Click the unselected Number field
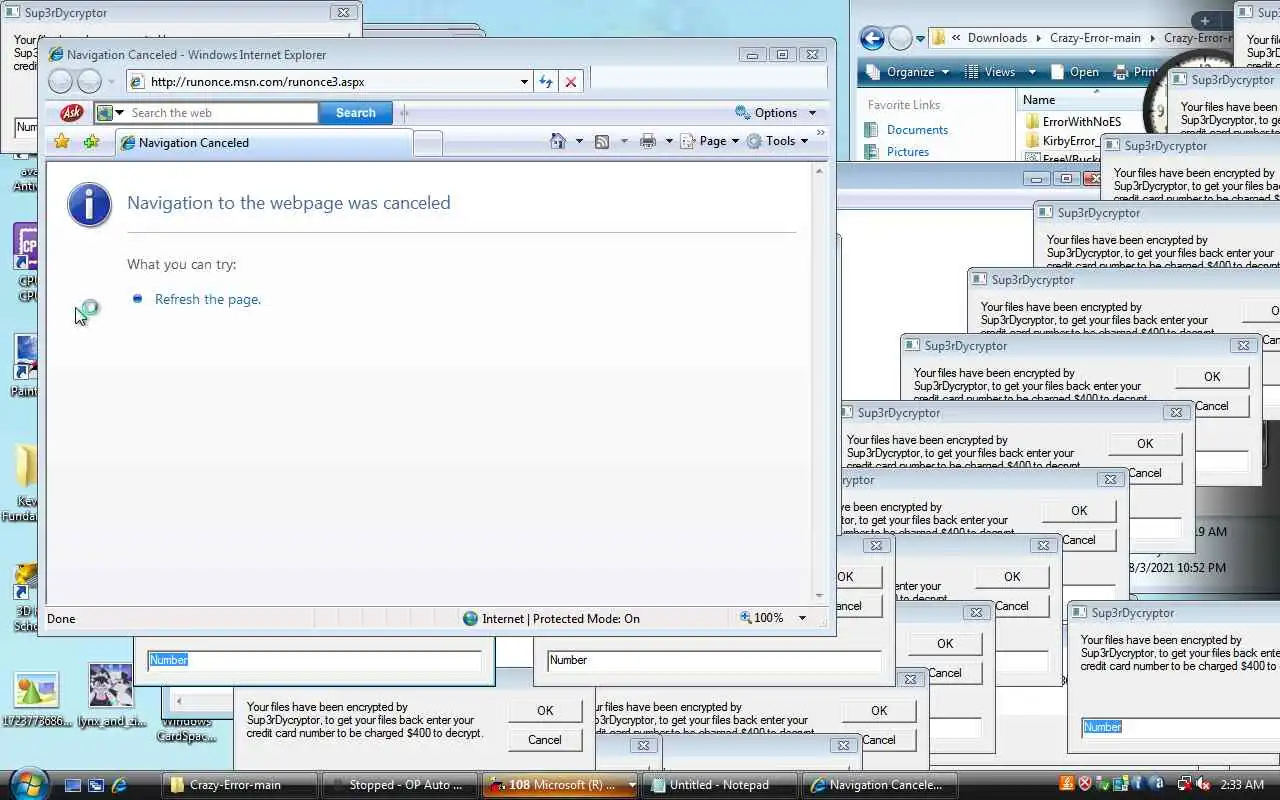1280x800 pixels. (x=714, y=660)
